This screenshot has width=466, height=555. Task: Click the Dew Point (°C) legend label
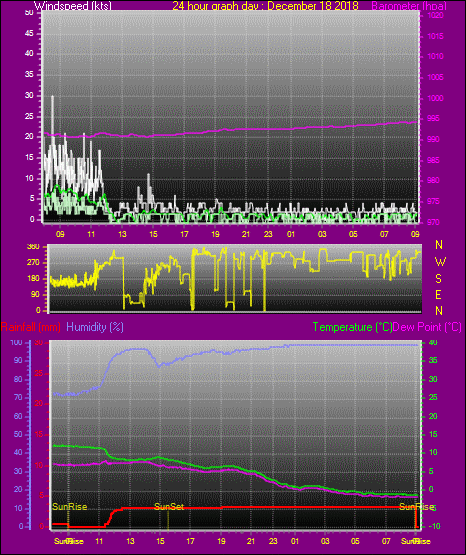coord(427,327)
